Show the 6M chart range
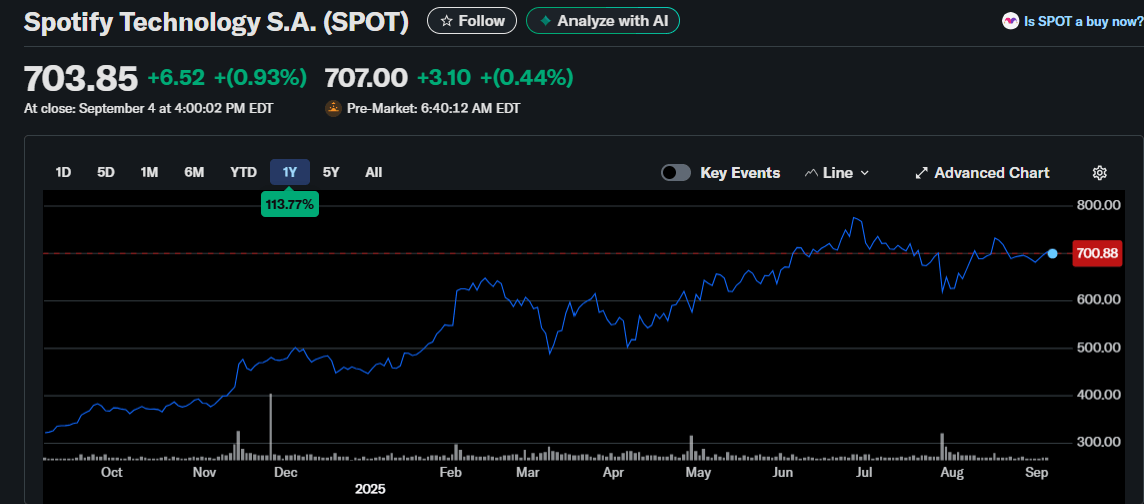Image resolution: width=1144 pixels, height=504 pixels. pos(194,172)
